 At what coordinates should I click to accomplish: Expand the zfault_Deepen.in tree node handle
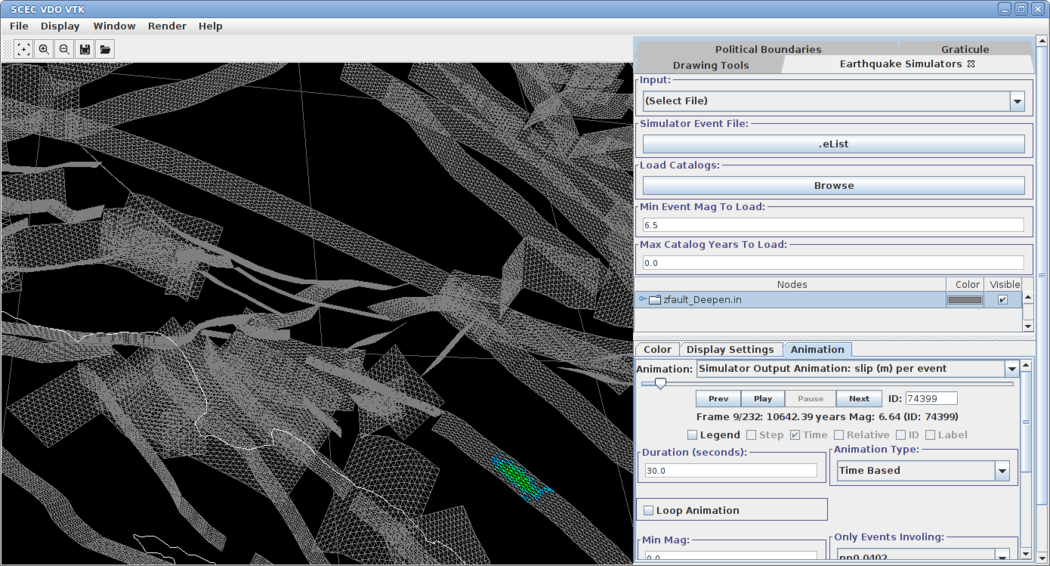[642, 299]
